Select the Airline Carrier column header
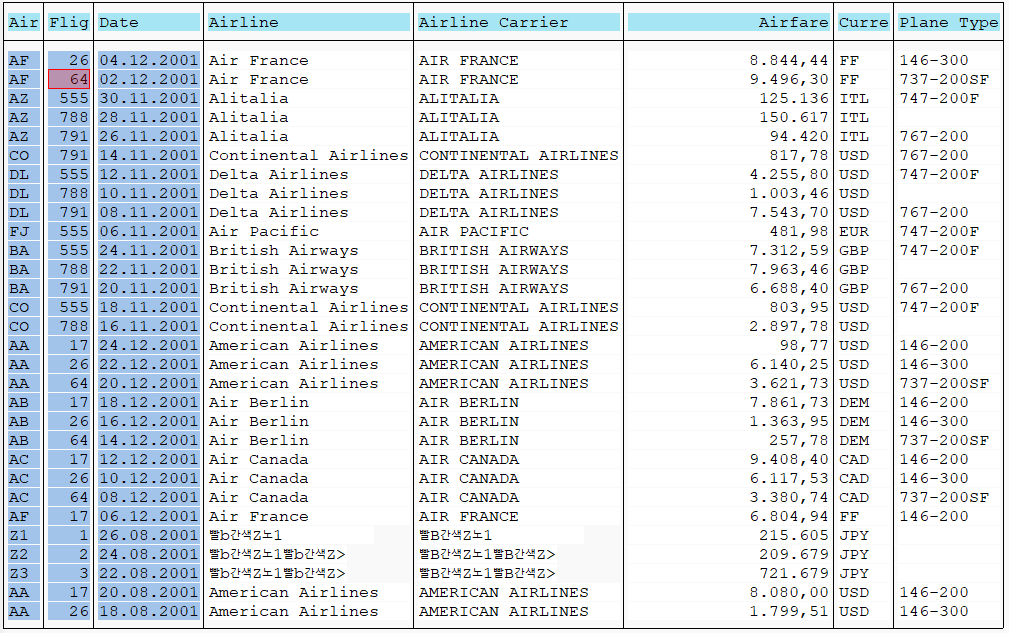 pyautogui.click(x=518, y=23)
